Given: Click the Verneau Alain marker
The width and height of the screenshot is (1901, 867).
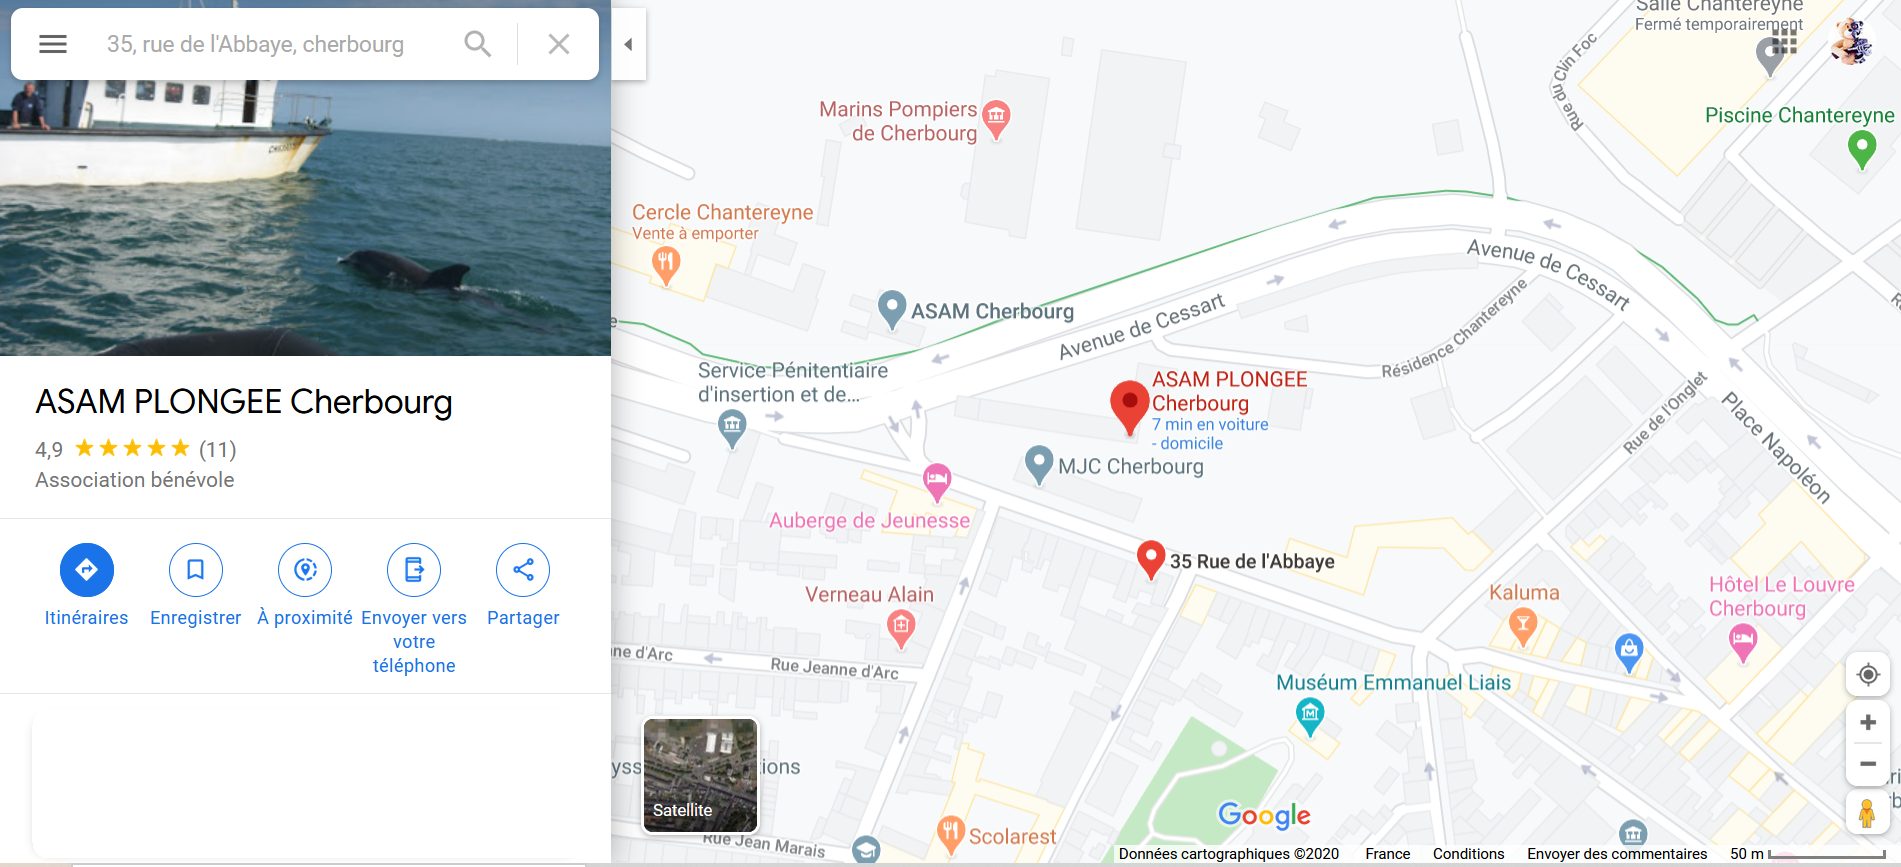Looking at the screenshot, I should pos(901,629).
